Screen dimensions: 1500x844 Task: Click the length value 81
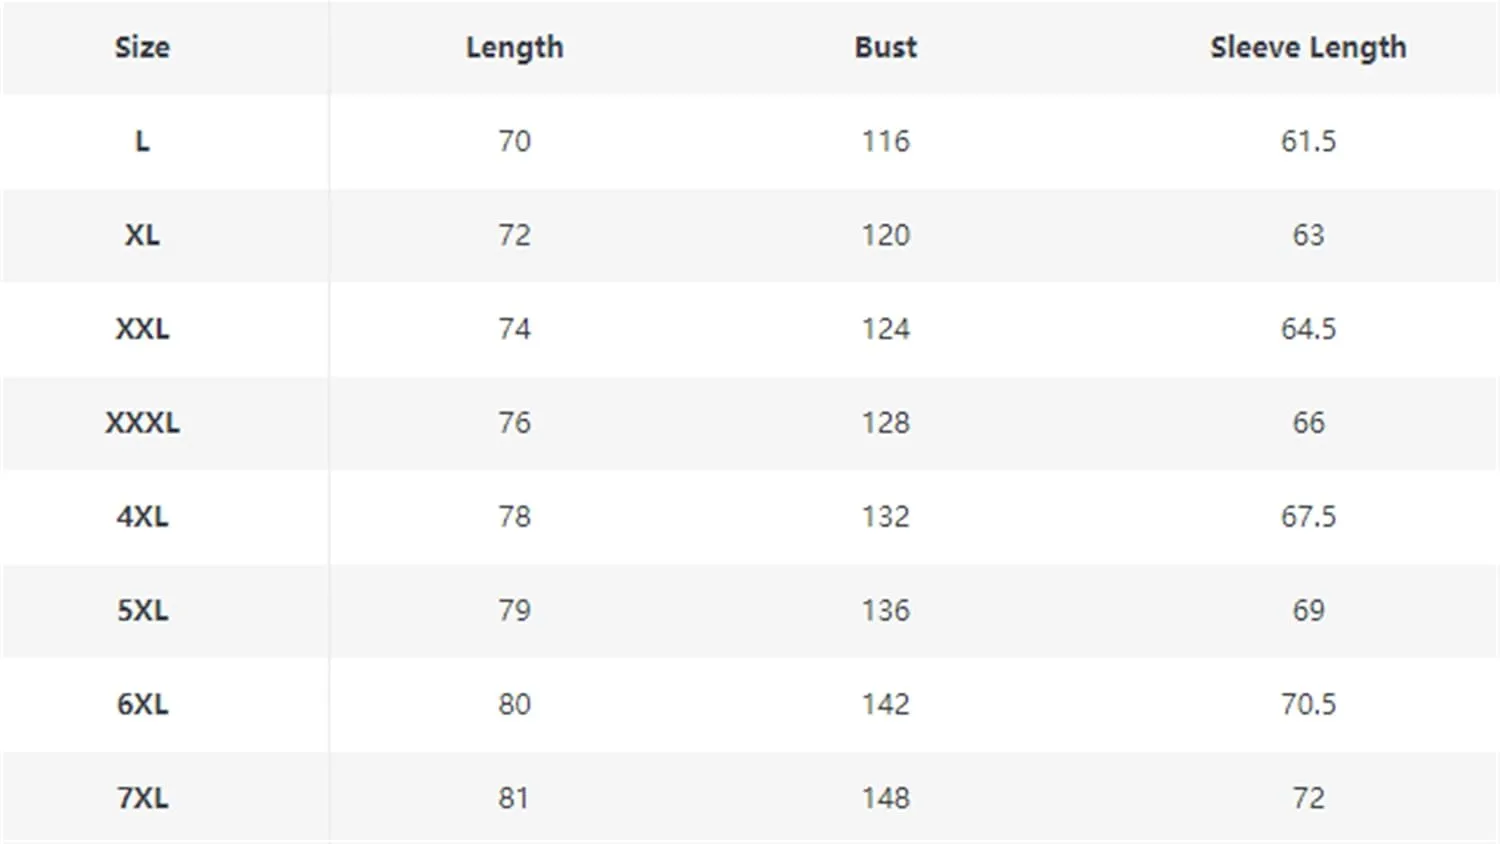click(x=514, y=799)
